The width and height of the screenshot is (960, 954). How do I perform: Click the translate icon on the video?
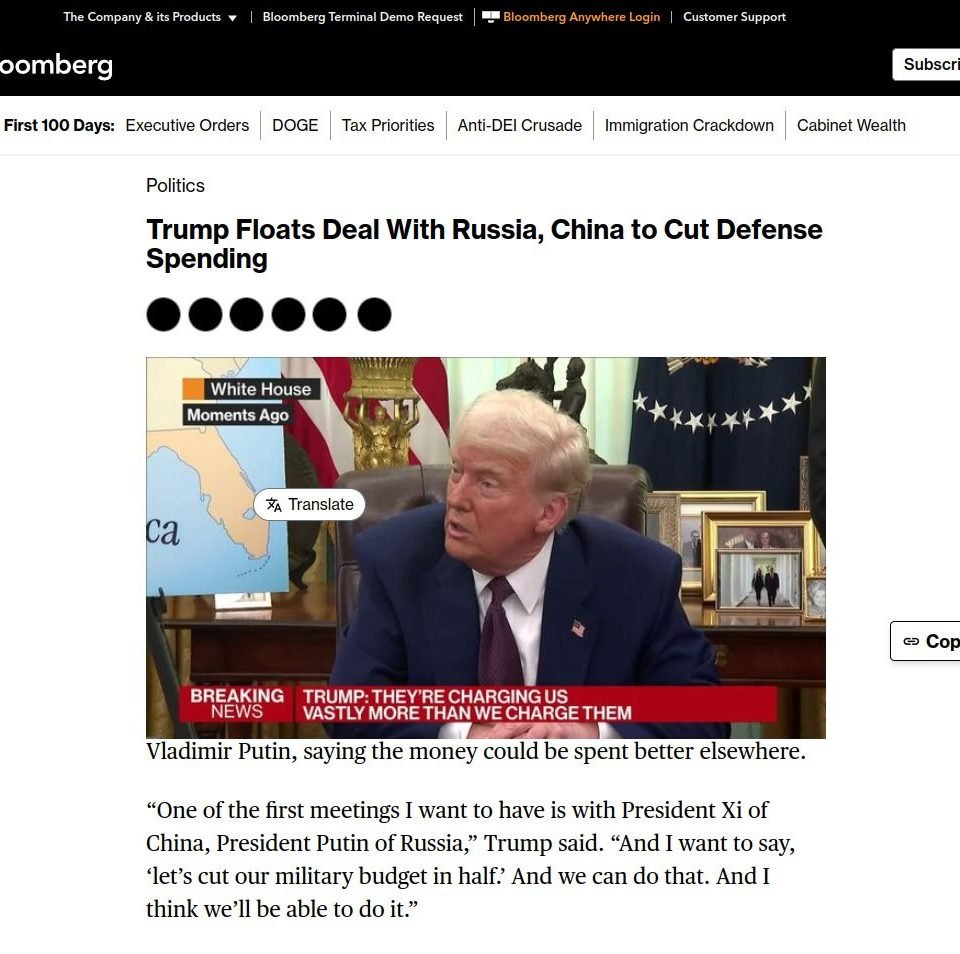274,505
